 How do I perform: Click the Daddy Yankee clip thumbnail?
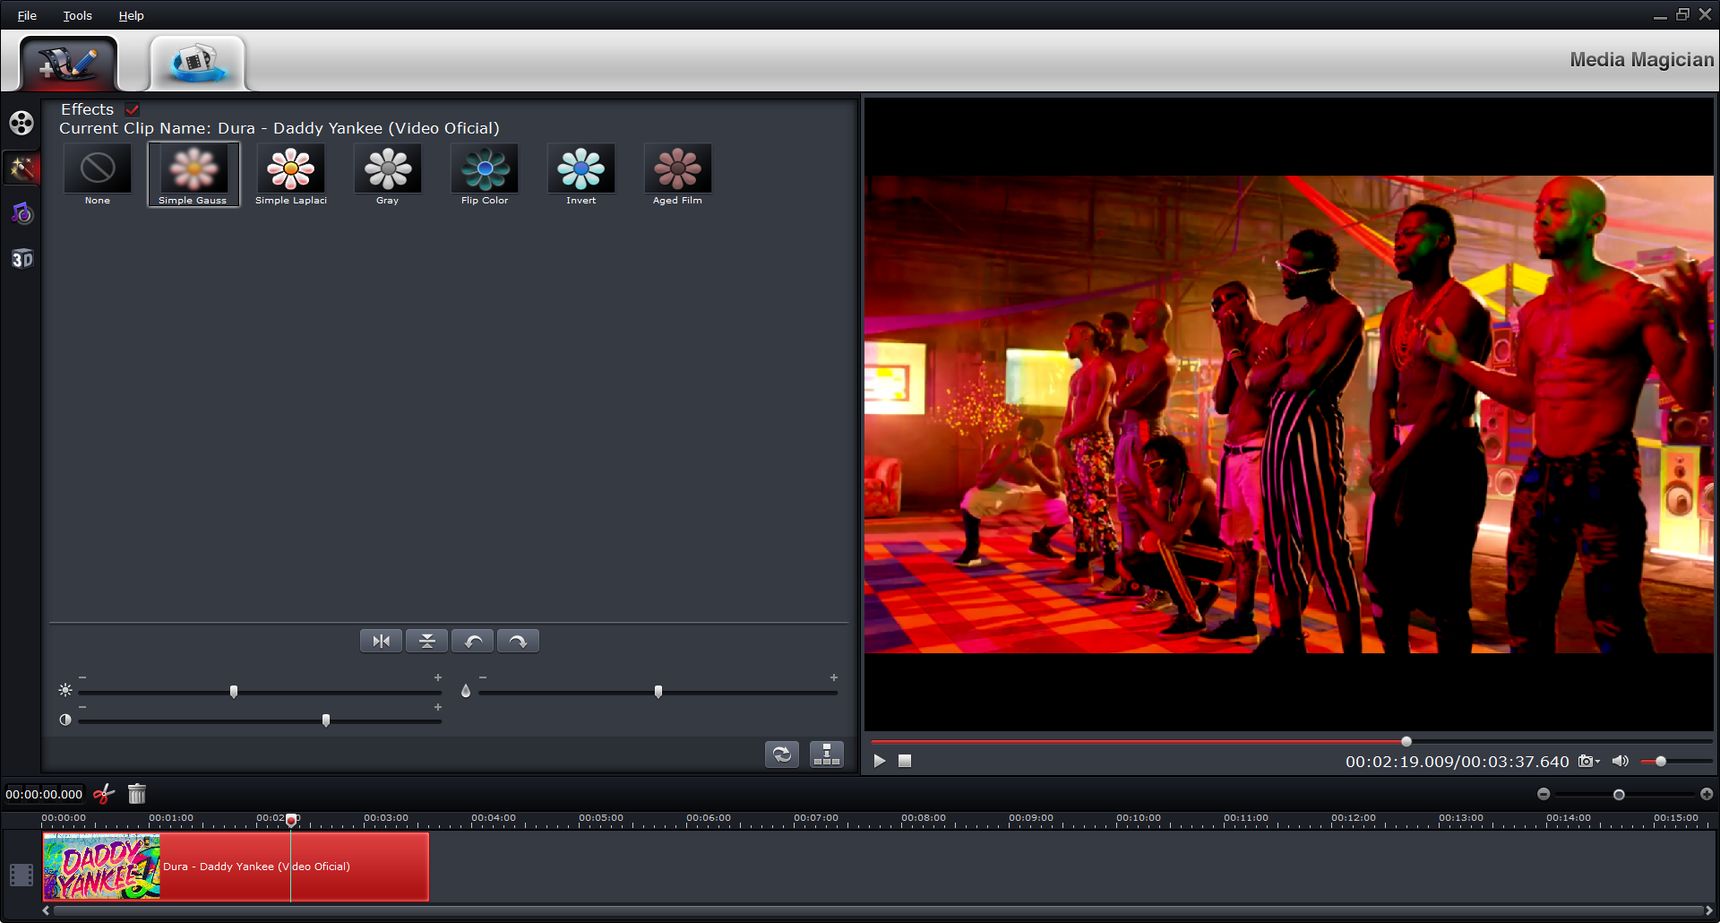click(x=101, y=867)
